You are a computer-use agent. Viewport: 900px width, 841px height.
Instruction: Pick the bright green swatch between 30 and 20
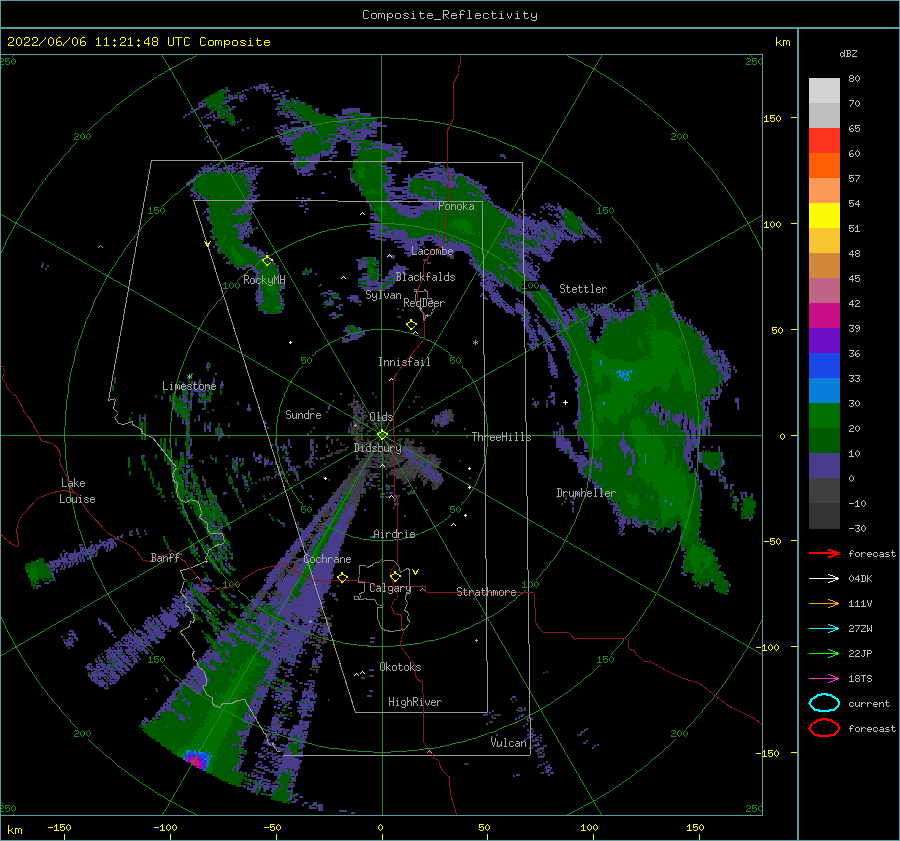point(824,416)
